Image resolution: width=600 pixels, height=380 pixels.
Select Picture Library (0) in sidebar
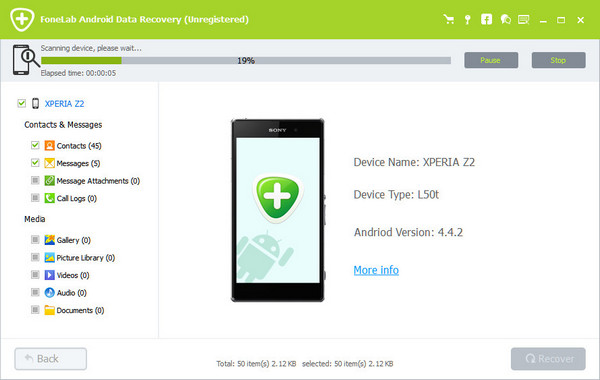click(86, 258)
